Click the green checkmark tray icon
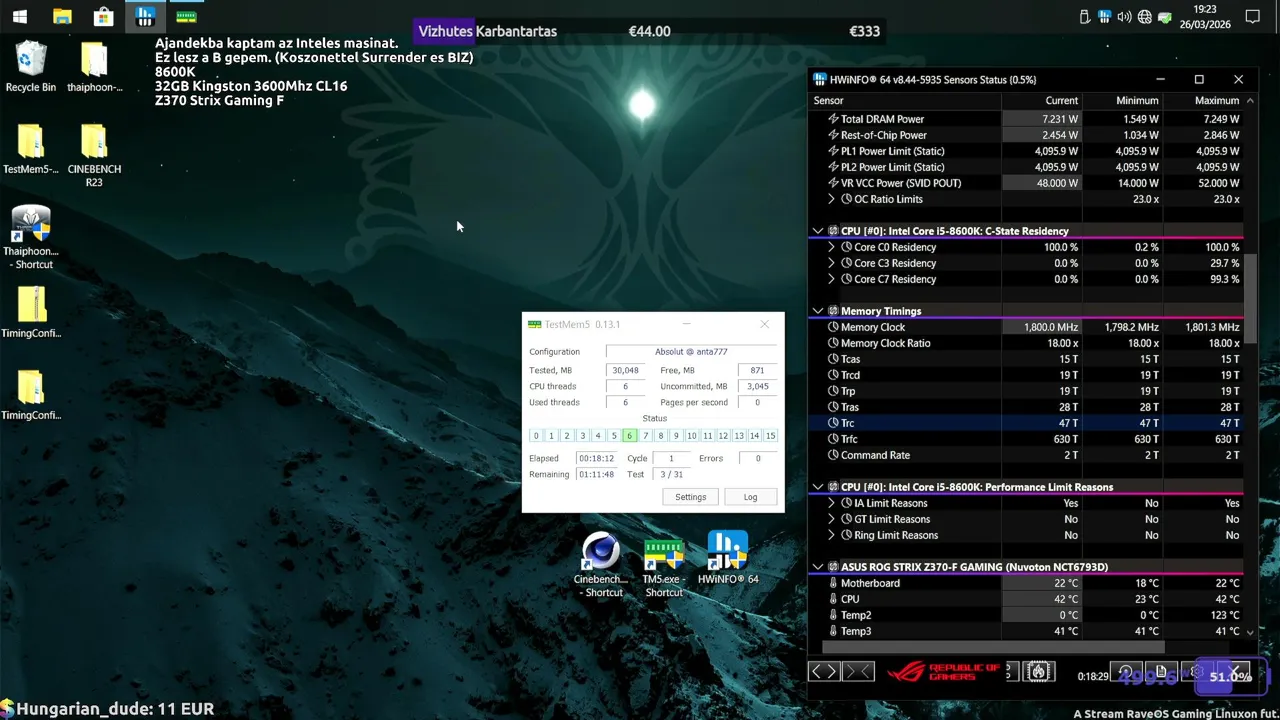Image resolution: width=1280 pixels, height=720 pixels. coord(1165,17)
